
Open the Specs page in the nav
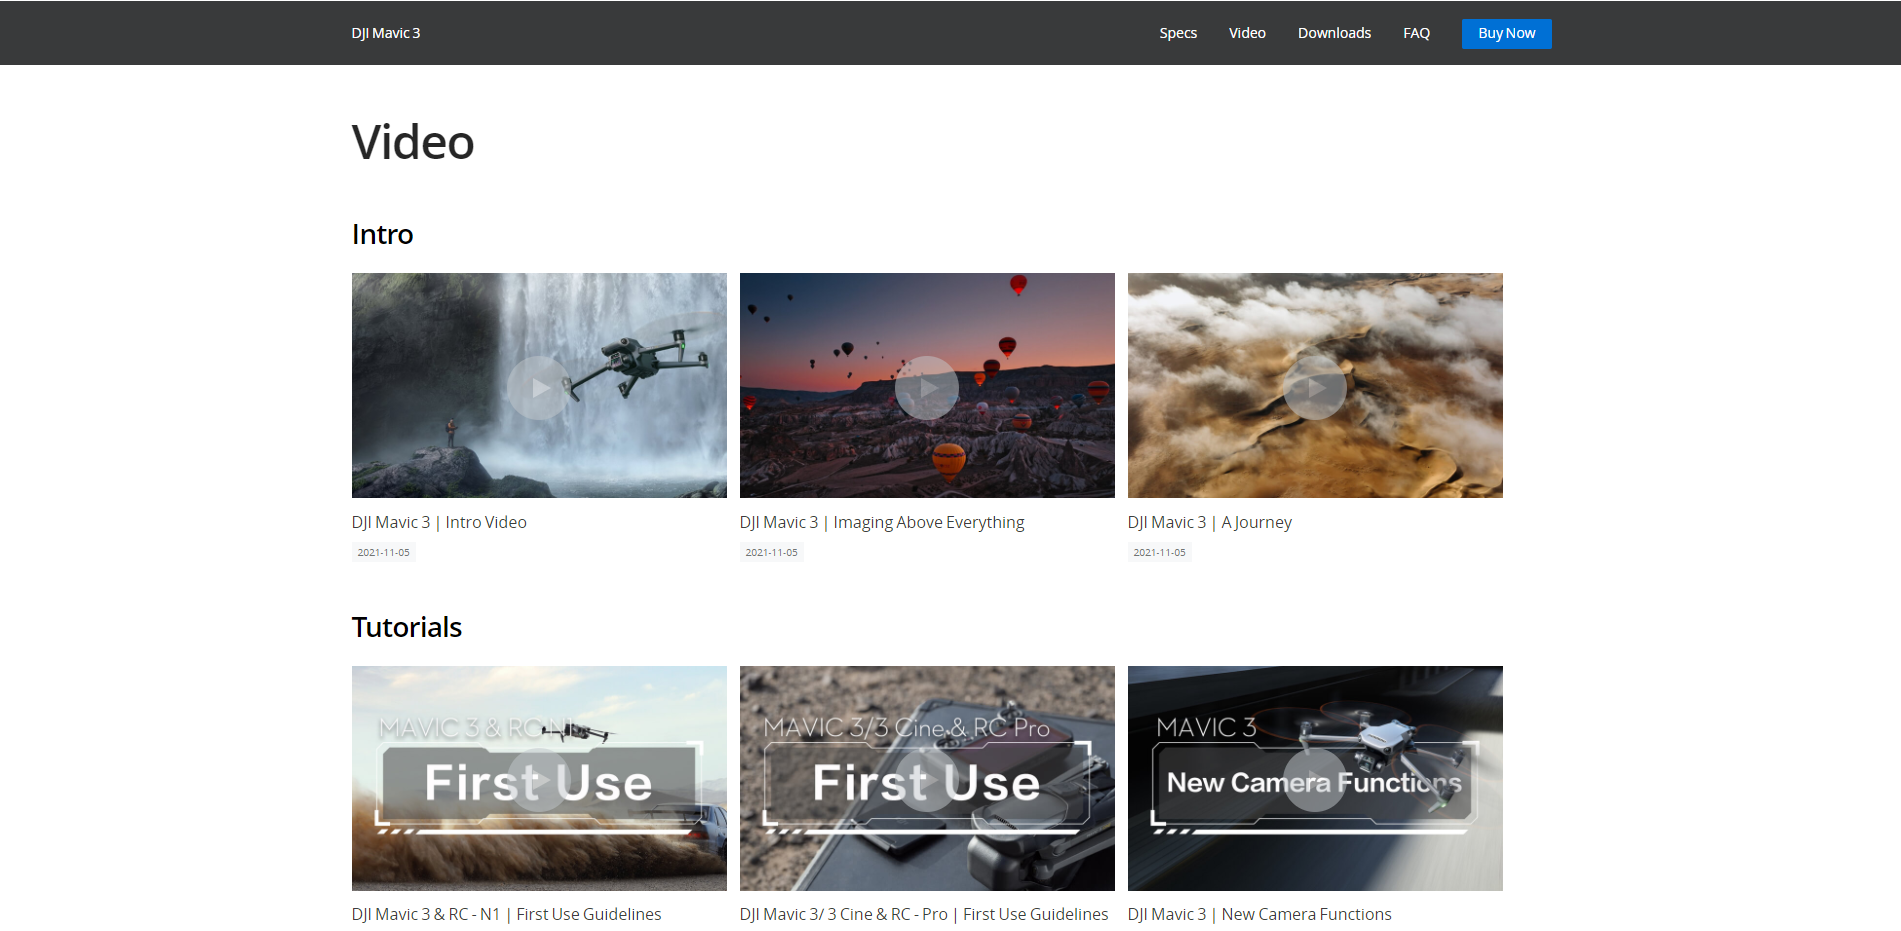(1178, 33)
